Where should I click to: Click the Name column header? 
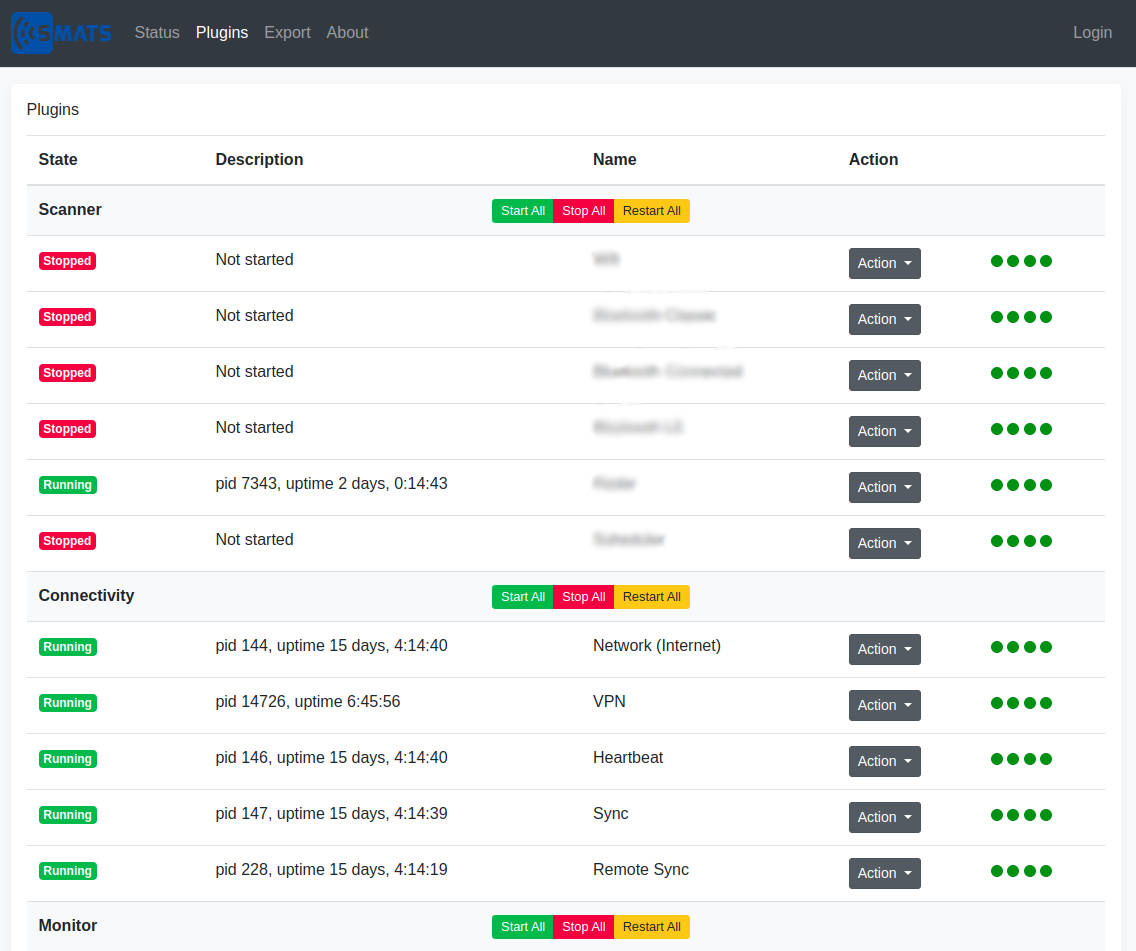pos(614,159)
